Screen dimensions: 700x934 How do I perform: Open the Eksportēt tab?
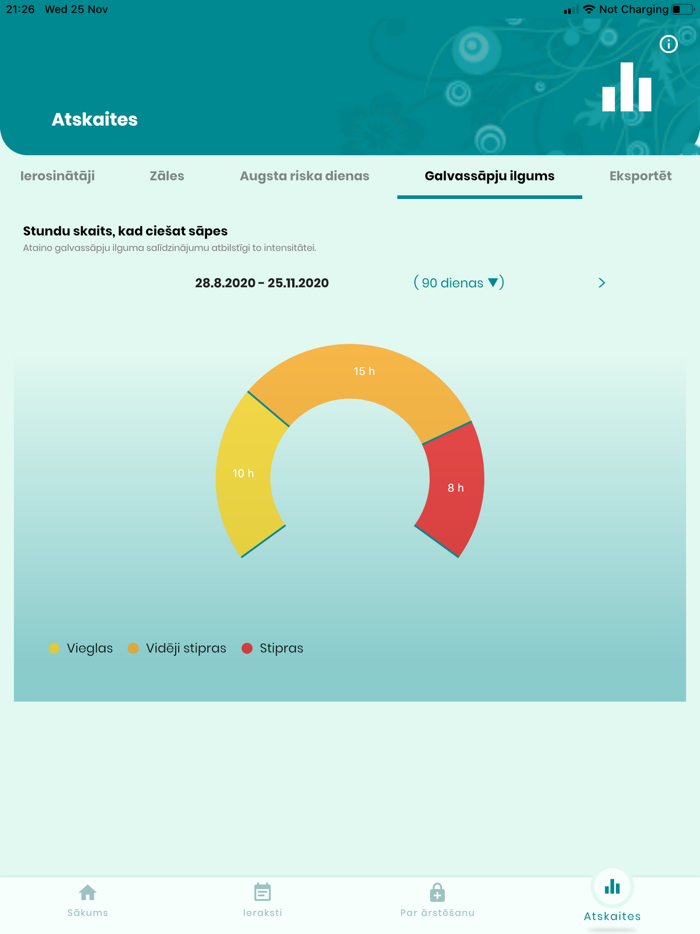point(640,176)
